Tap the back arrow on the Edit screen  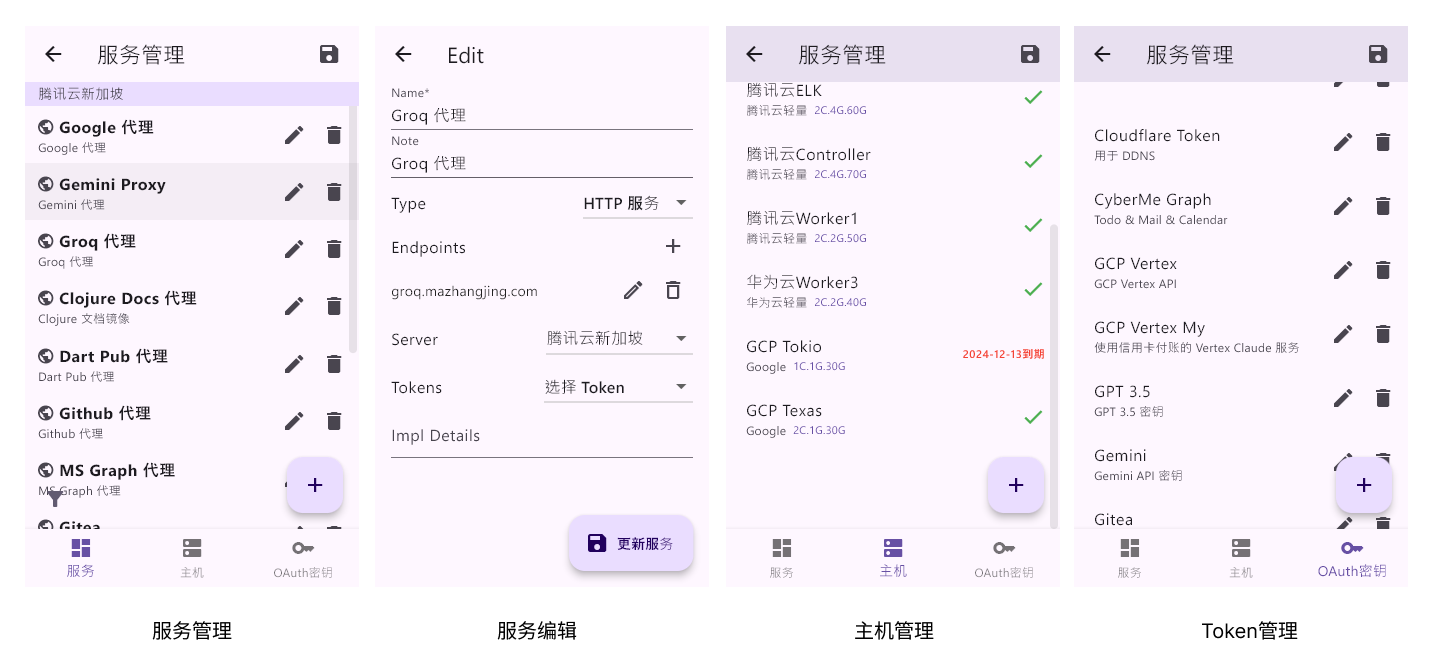pos(403,55)
